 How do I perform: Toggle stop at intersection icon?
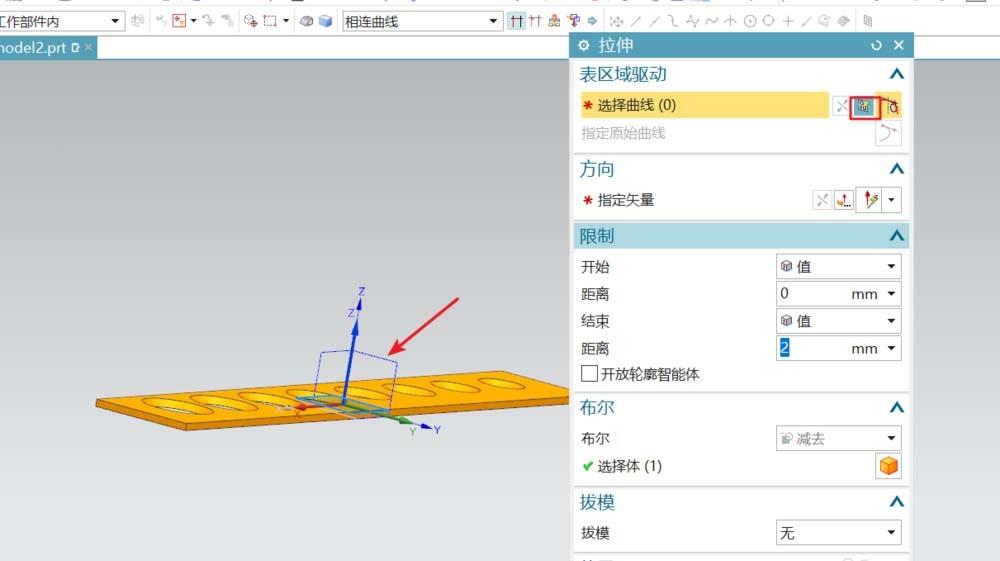tap(517, 21)
